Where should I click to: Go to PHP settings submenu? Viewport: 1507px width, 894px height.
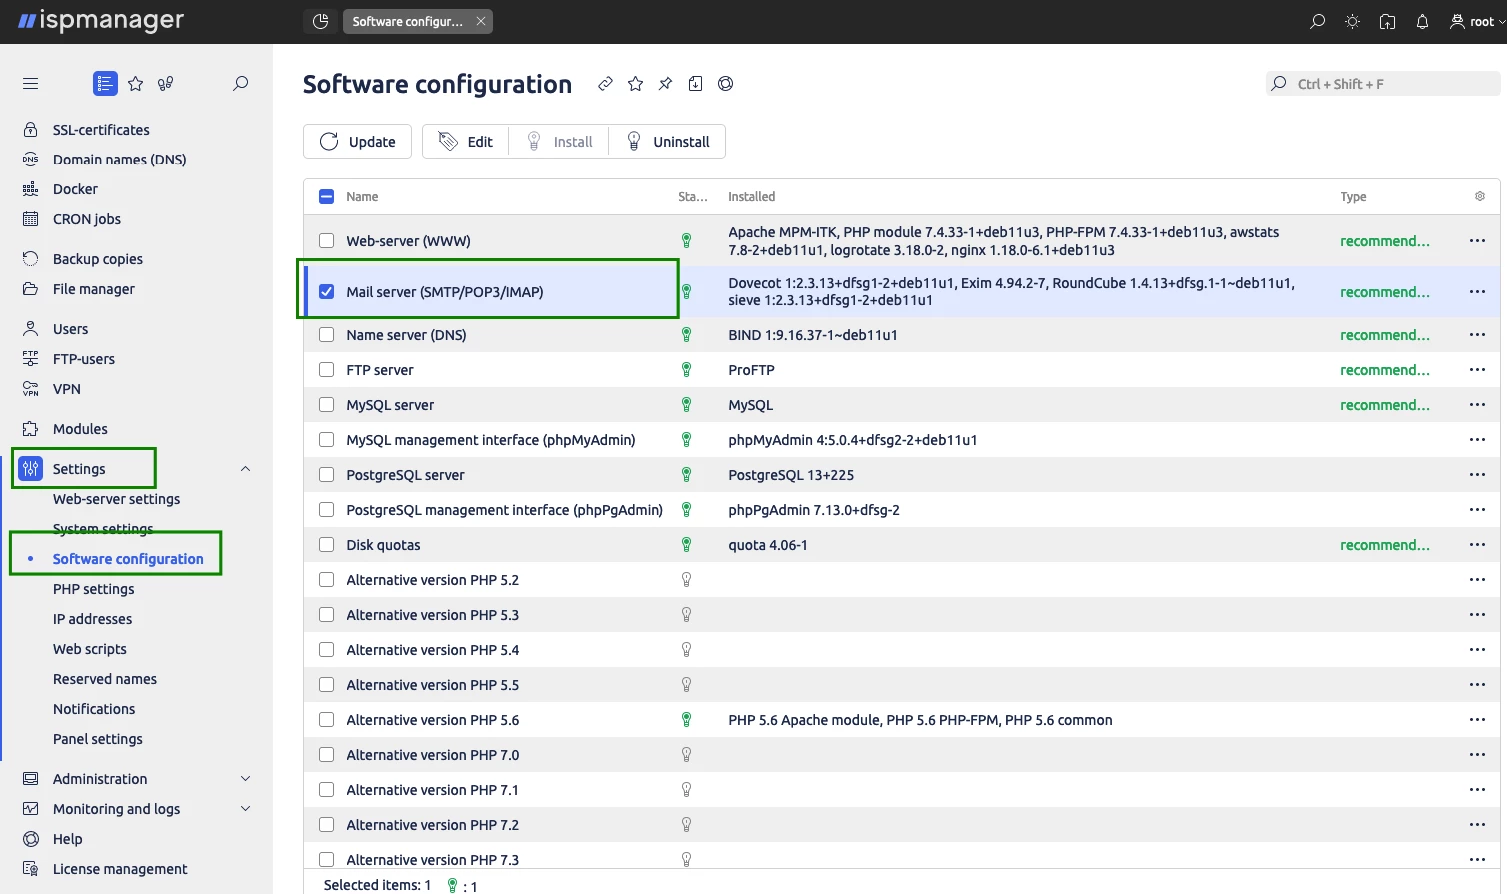94,589
